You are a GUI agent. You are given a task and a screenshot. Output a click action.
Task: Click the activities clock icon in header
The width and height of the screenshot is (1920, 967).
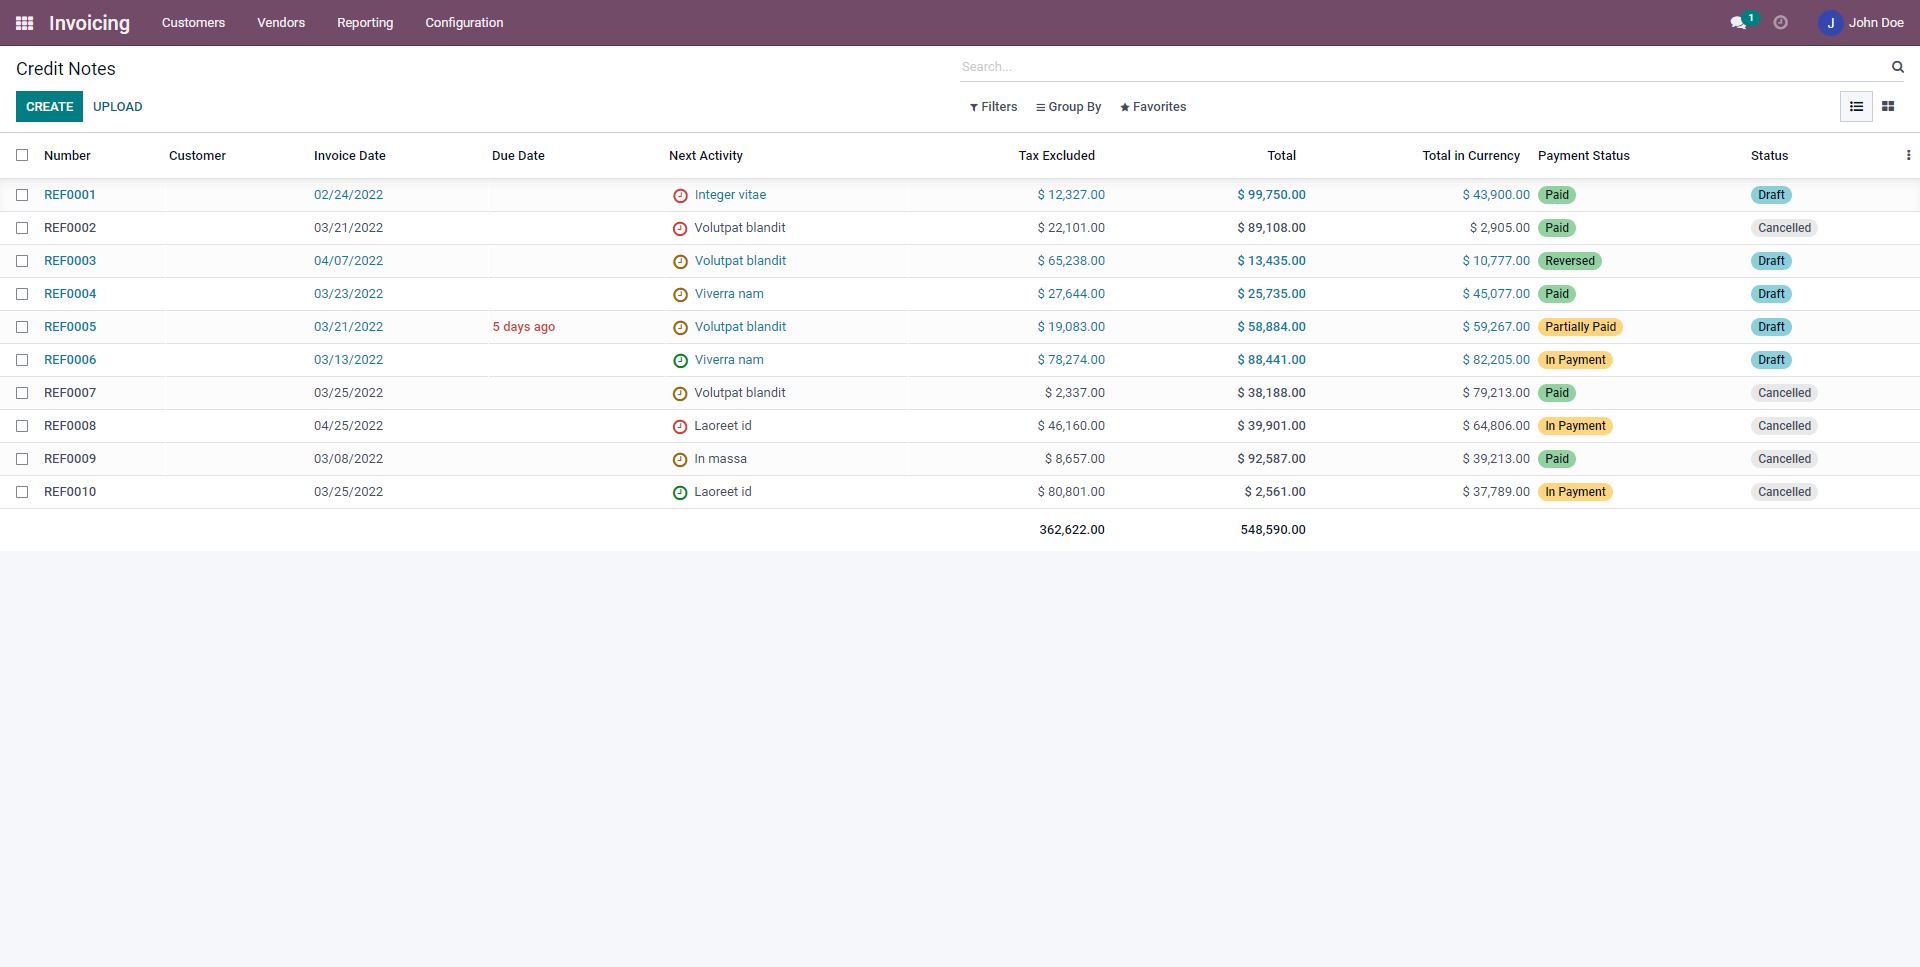1780,23
